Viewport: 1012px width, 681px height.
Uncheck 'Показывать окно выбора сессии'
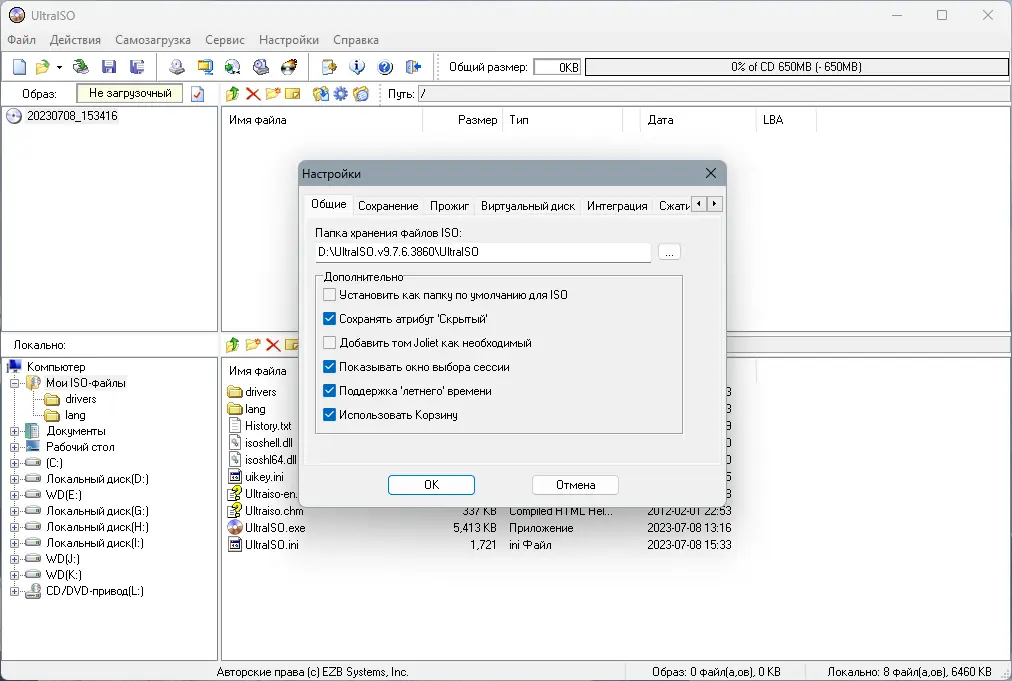329,367
